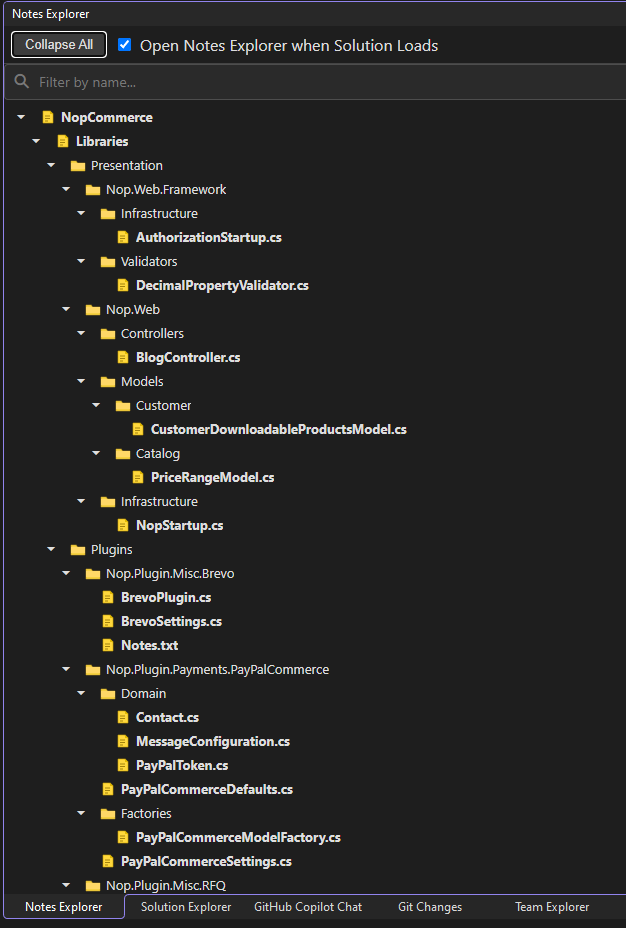Collapse the Controllers folder
This screenshot has height=928, width=626.
pyautogui.click(x=81, y=333)
